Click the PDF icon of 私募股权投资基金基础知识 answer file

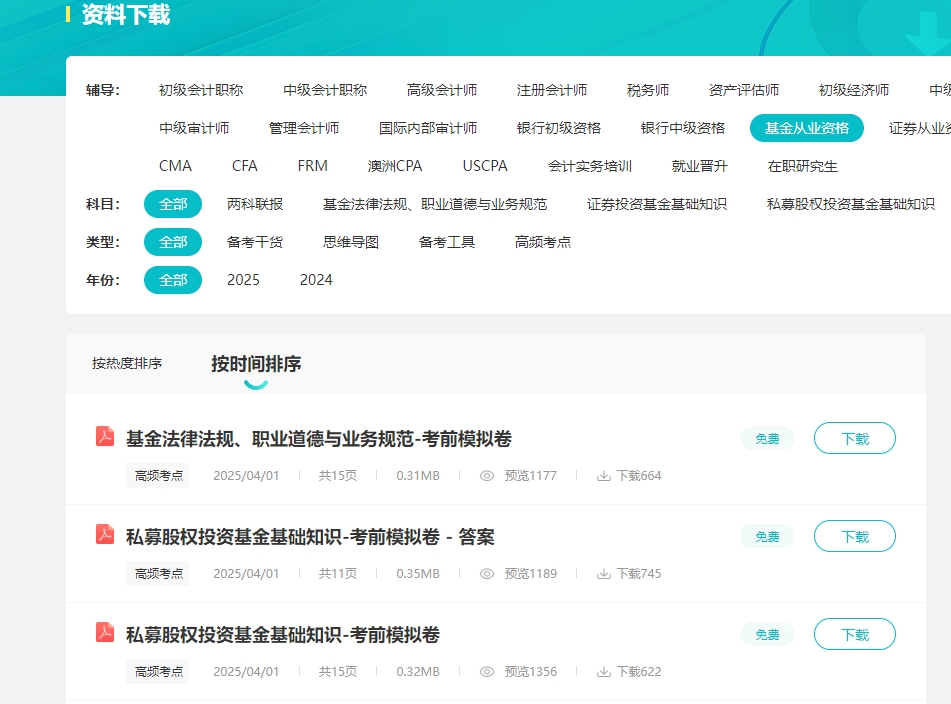[x=105, y=536]
